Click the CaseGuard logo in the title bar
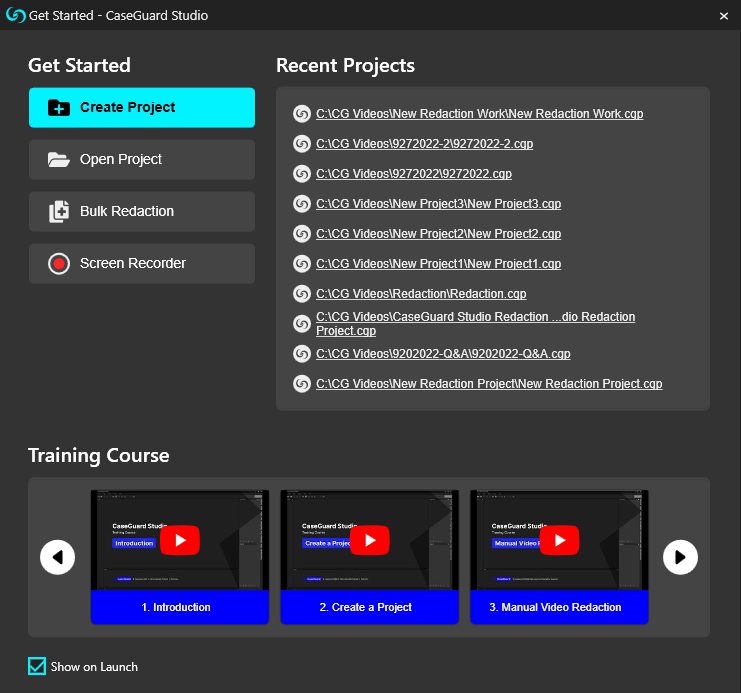Screen dimensions: 741x693 (x=16, y=15)
